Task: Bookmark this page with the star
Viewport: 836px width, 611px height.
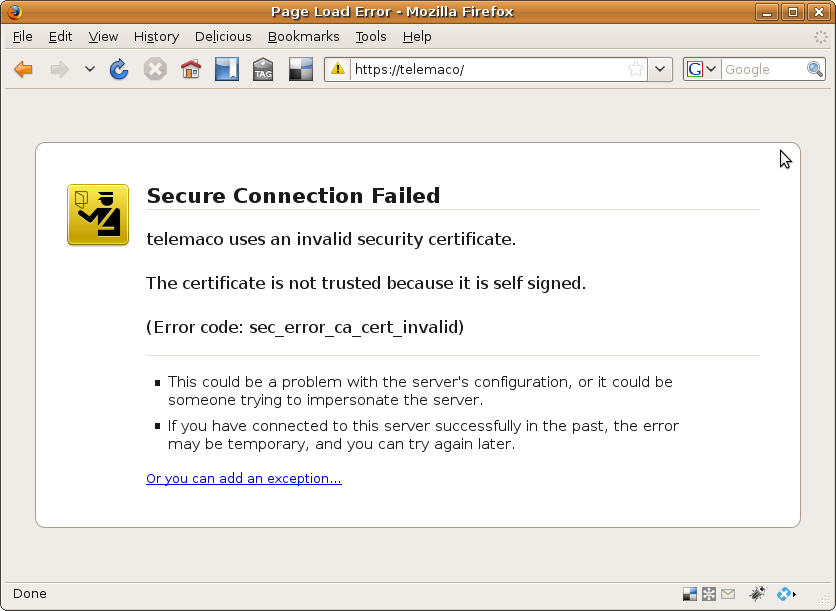Action: coord(635,69)
